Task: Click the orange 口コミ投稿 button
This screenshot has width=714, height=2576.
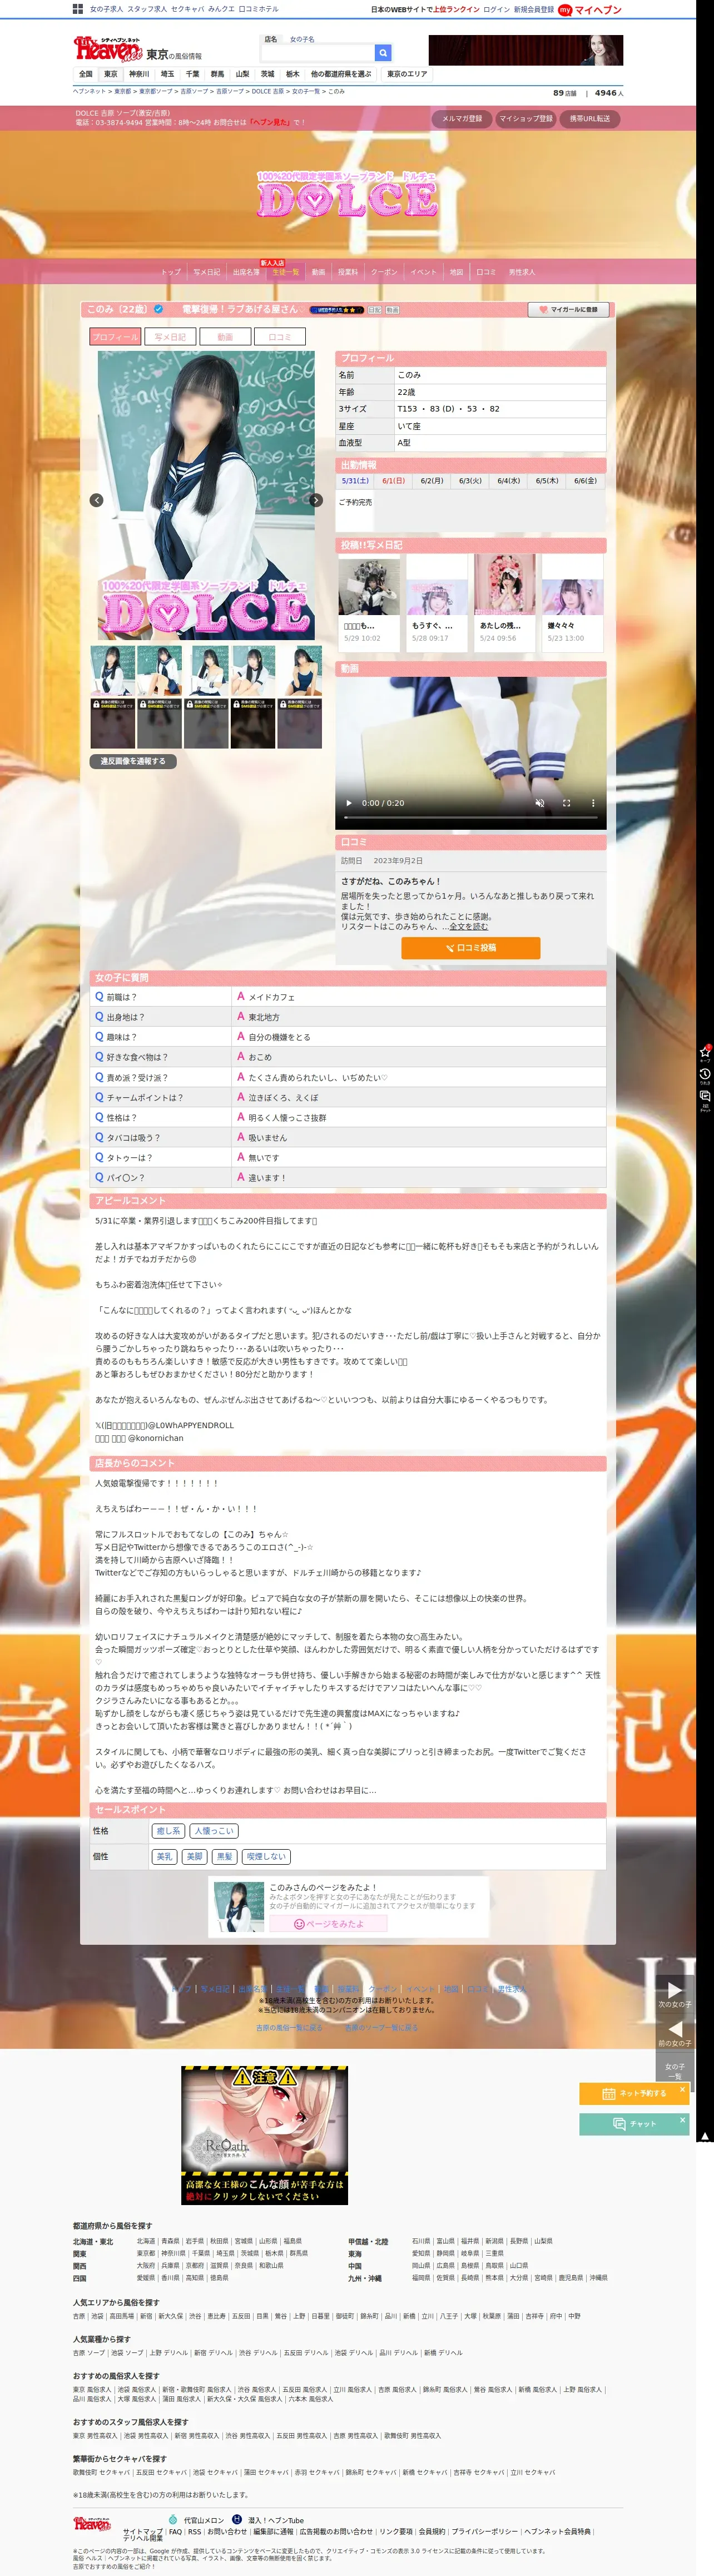Action: [471, 947]
